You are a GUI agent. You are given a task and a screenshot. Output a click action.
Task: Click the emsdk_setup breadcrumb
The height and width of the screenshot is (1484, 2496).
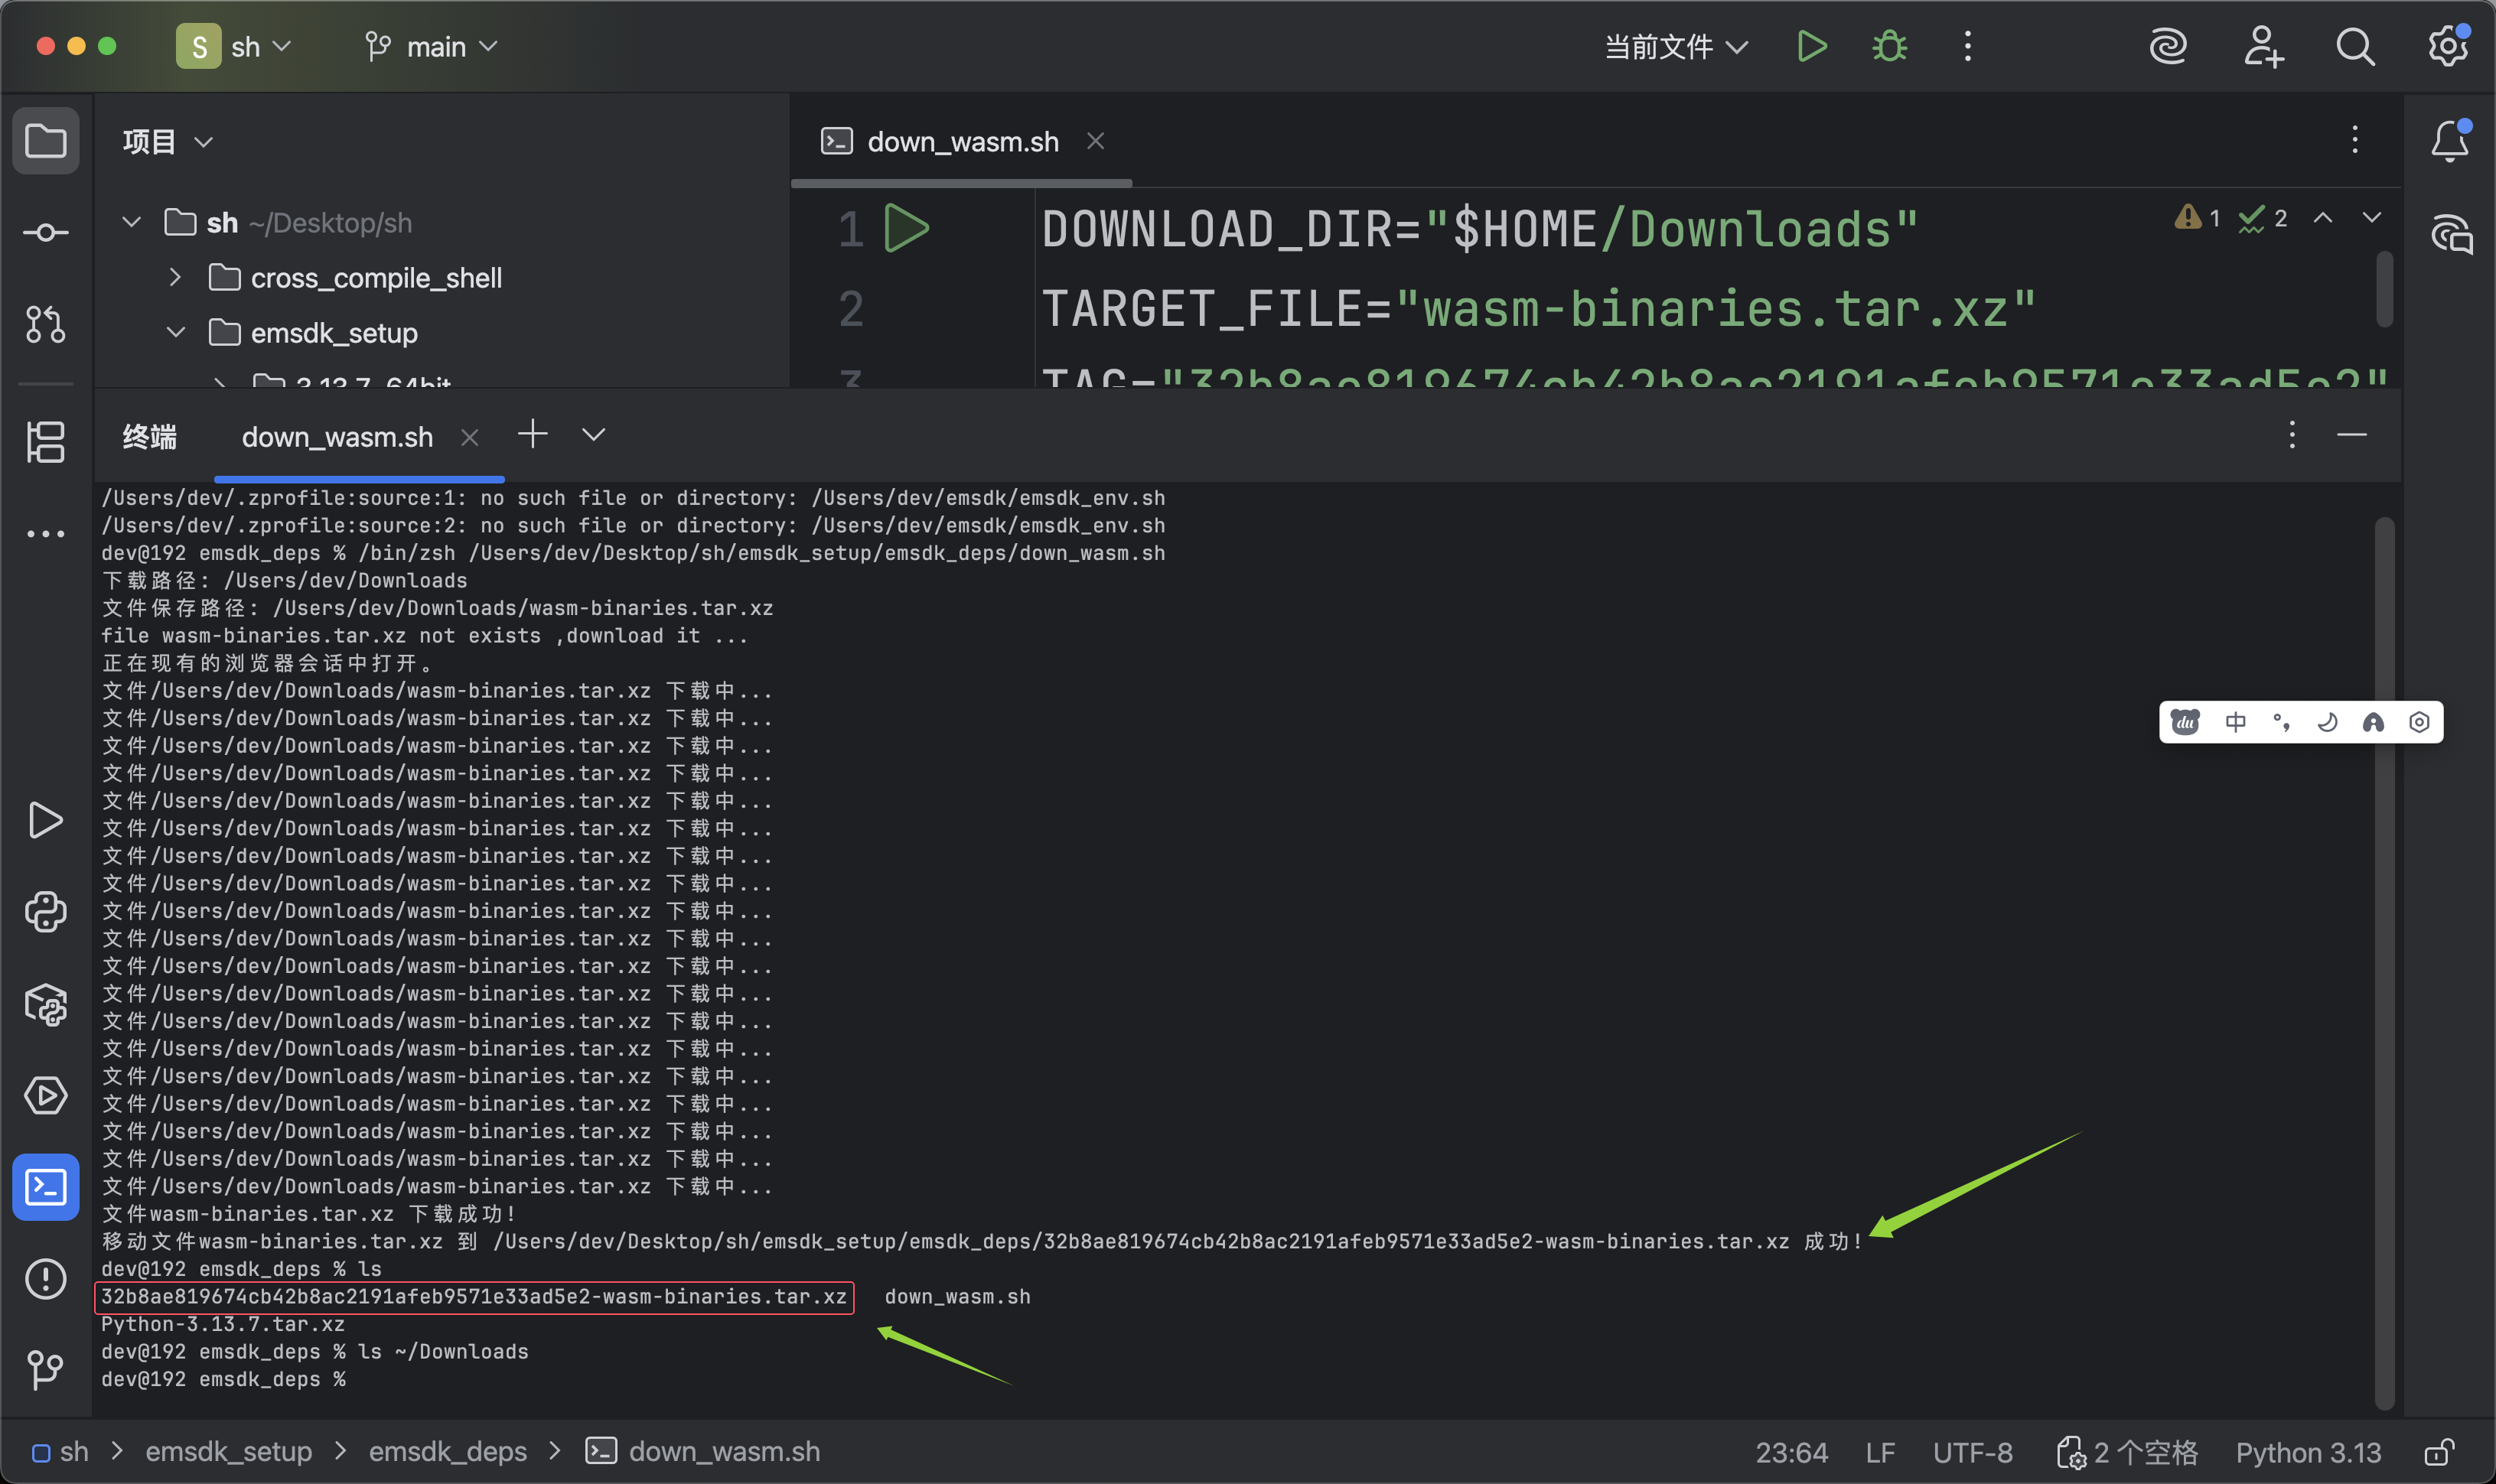point(229,1452)
